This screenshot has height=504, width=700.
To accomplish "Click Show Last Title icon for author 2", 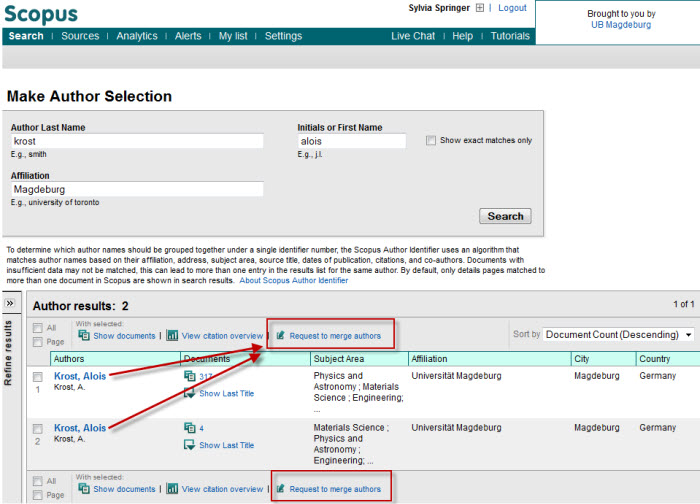I will pyautogui.click(x=190, y=445).
